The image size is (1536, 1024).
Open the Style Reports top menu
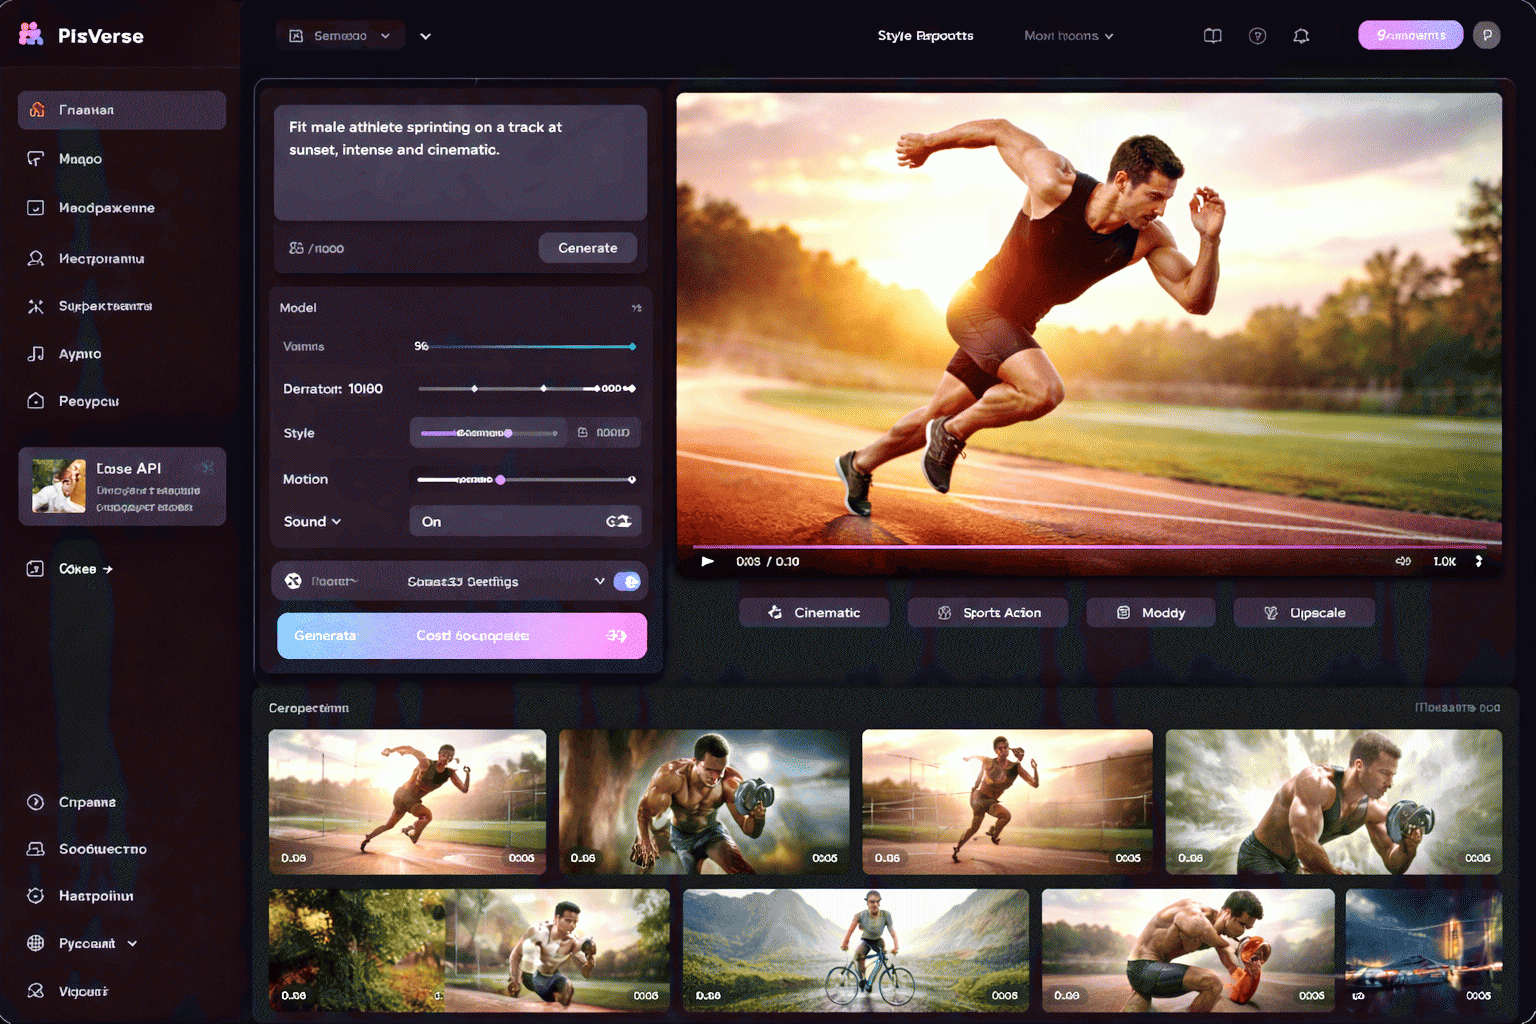click(925, 36)
